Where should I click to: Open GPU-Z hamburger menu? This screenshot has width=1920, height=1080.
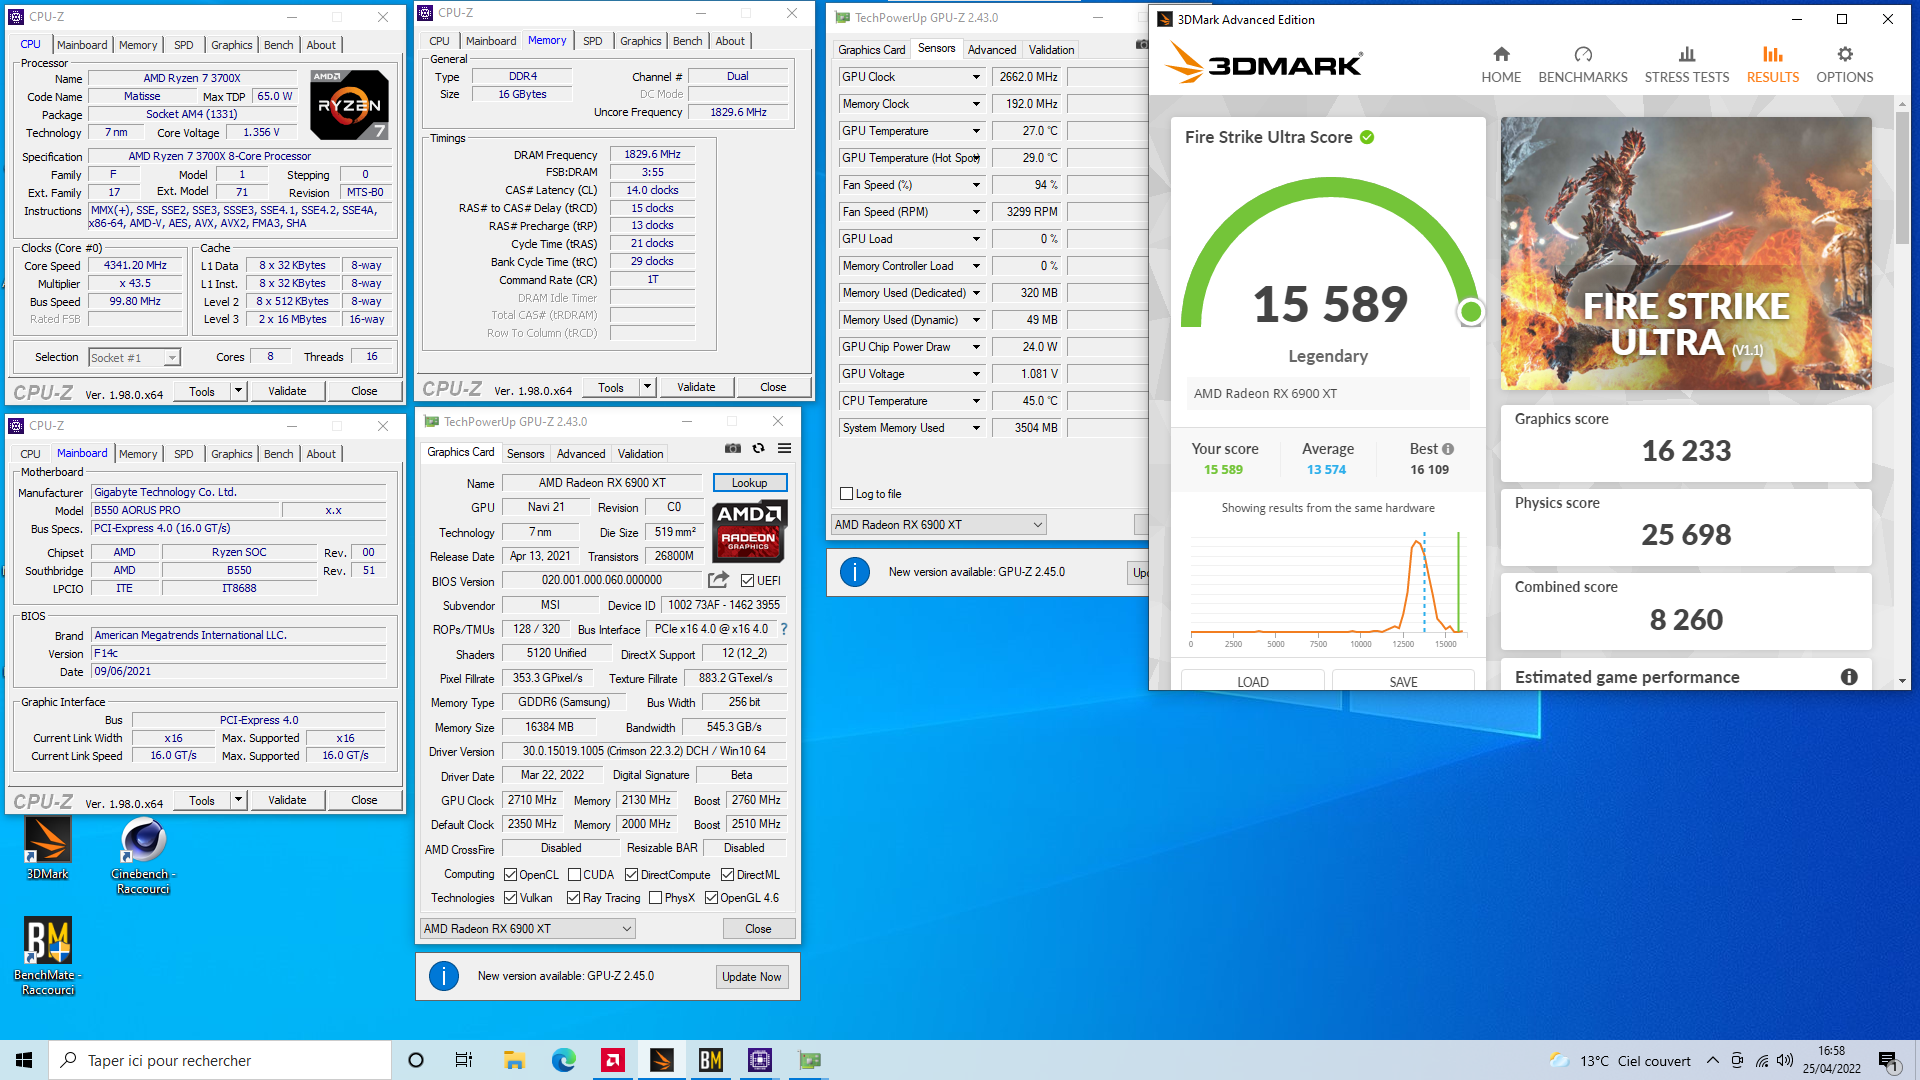[785, 448]
